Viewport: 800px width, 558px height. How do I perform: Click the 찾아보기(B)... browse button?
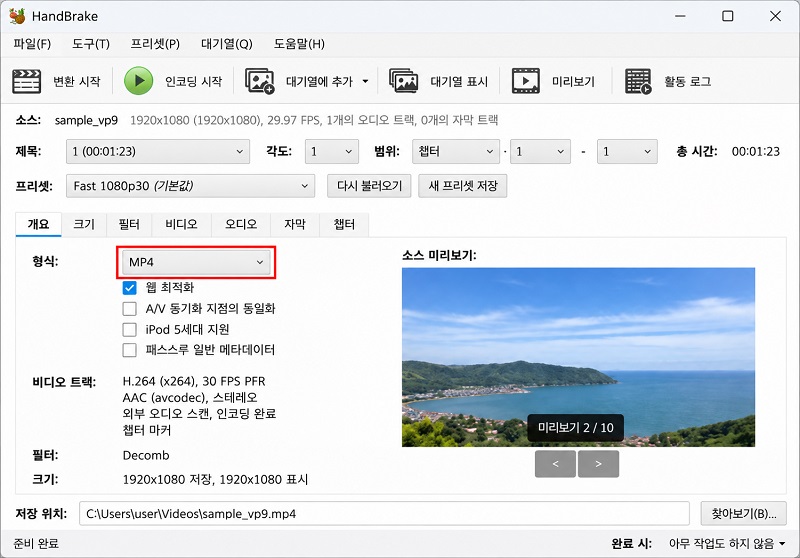744,514
